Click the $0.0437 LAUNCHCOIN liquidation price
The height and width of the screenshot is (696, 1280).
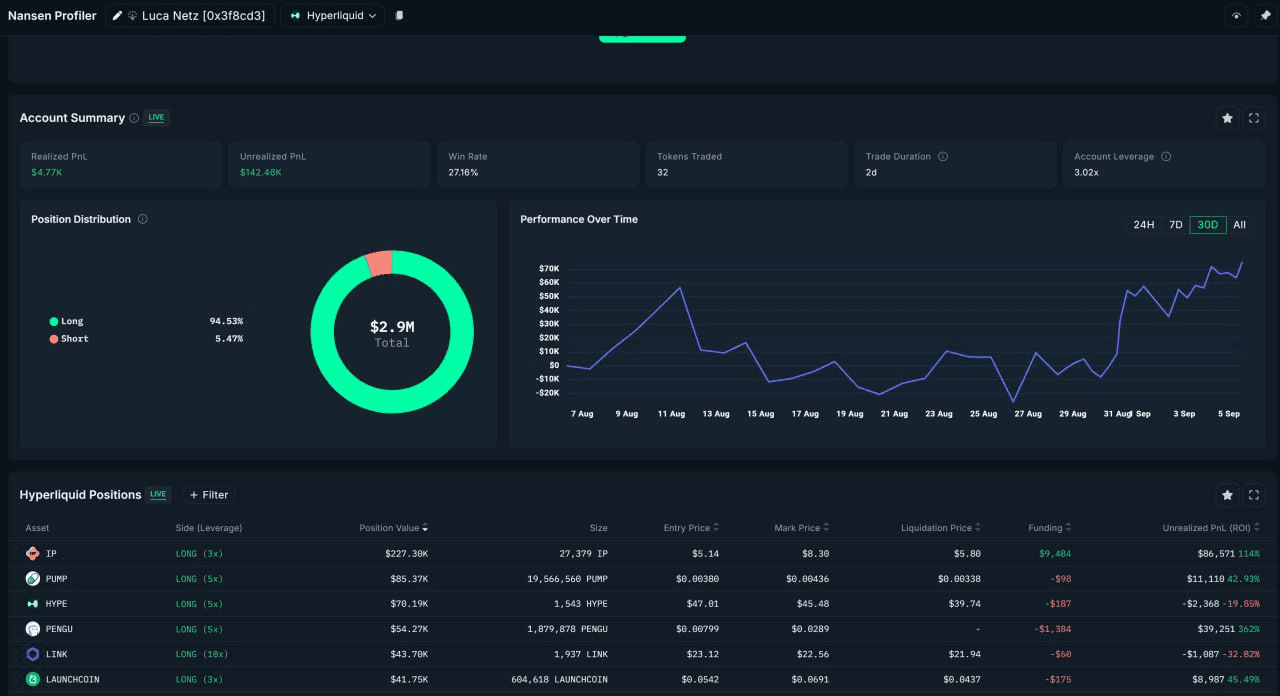point(961,679)
